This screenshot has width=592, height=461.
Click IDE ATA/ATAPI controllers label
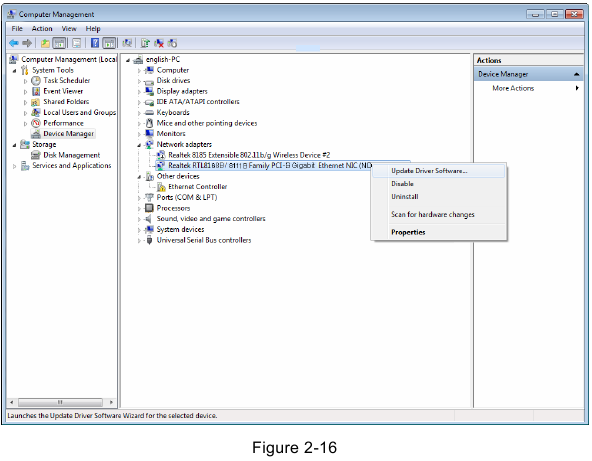coord(198,102)
